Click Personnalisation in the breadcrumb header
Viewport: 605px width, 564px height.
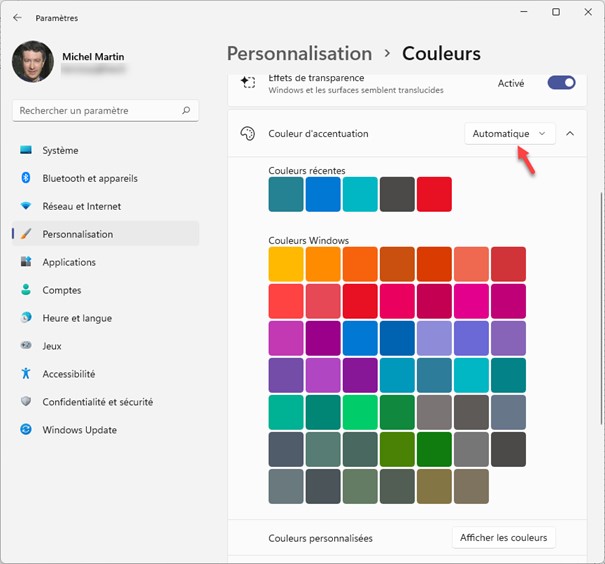[x=299, y=54]
